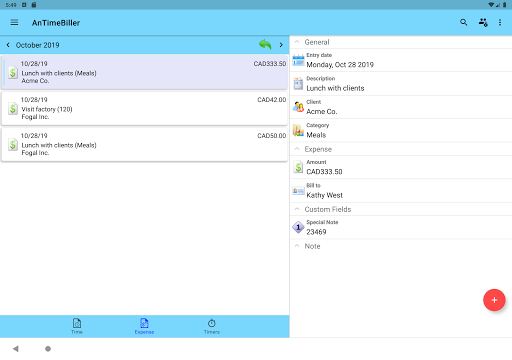Click the Entry date calendar icon
The width and height of the screenshot is (512, 360).
pos(298,60)
